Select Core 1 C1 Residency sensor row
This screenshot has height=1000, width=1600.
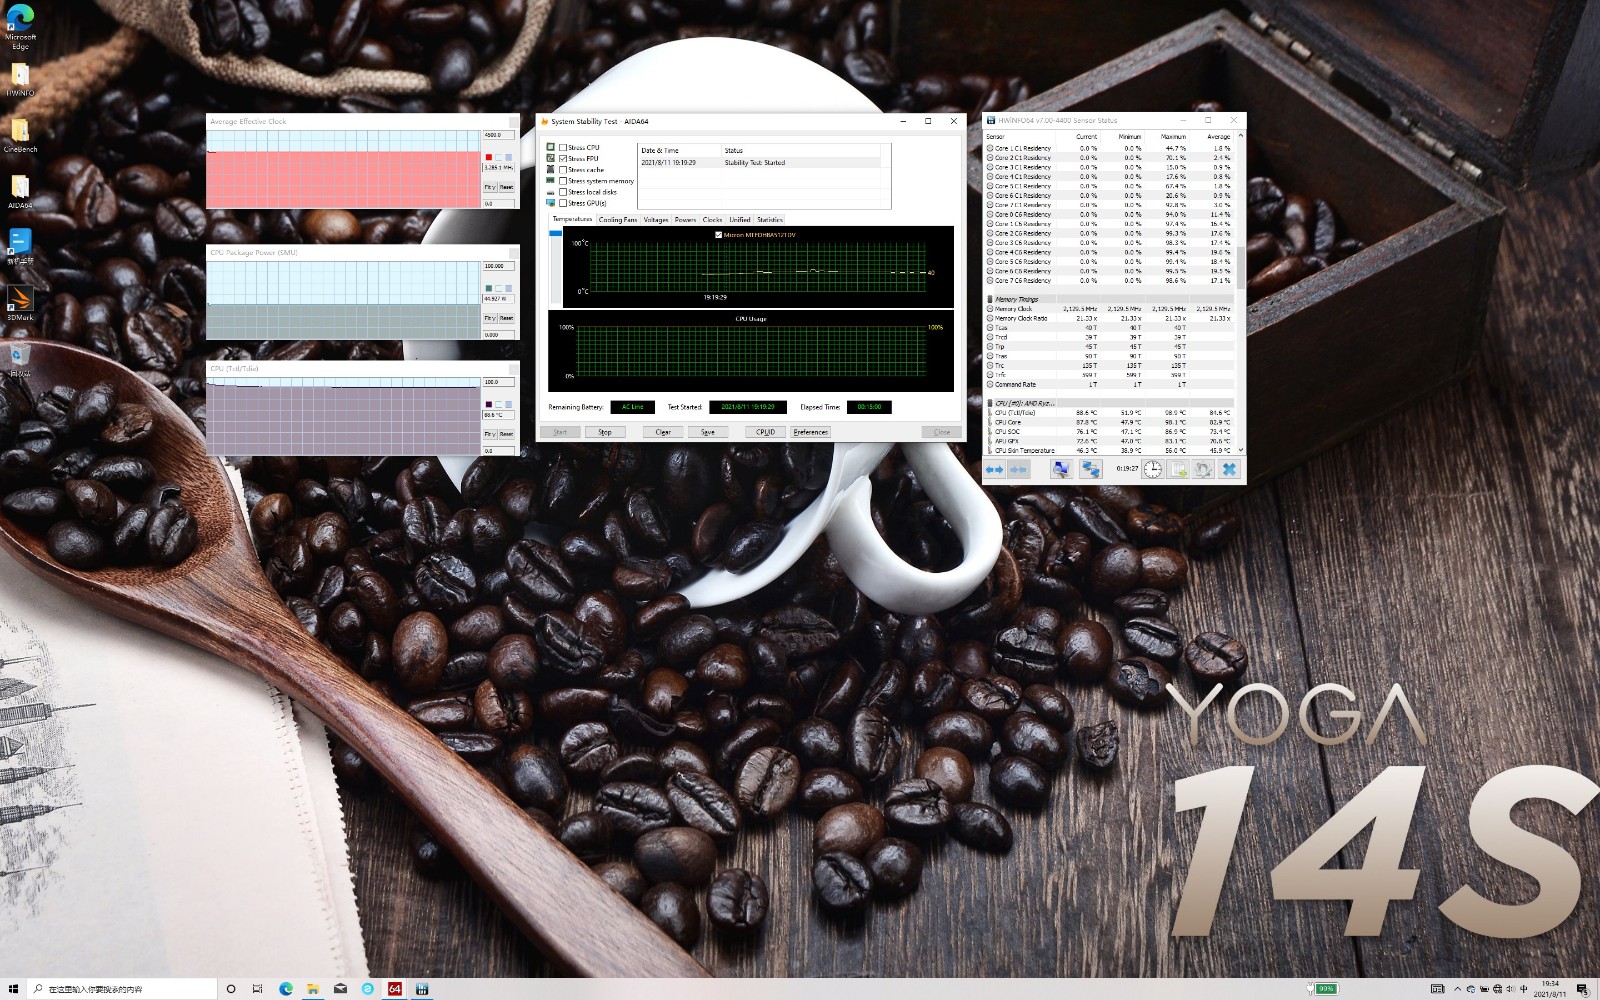coord(1110,148)
